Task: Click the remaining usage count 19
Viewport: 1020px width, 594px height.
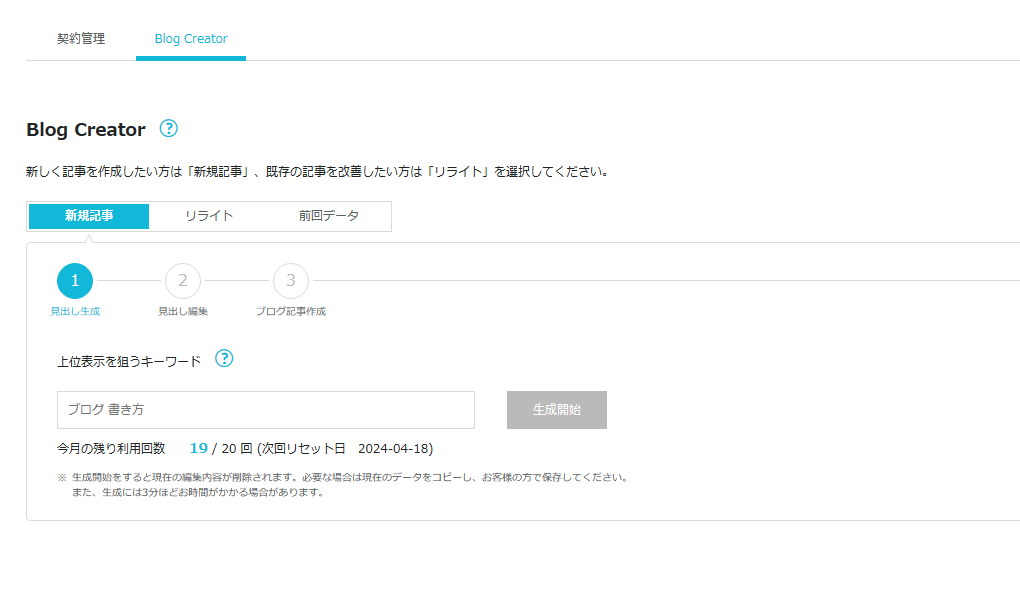Action: [198, 449]
